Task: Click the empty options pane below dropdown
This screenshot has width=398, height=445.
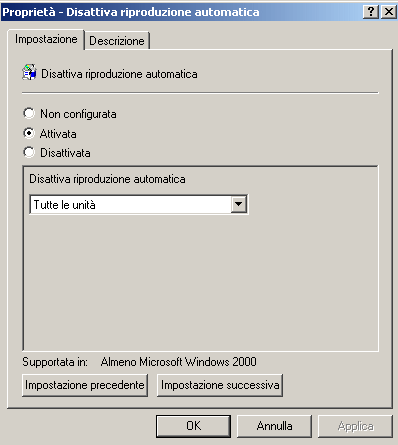Action: click(200, 282)
